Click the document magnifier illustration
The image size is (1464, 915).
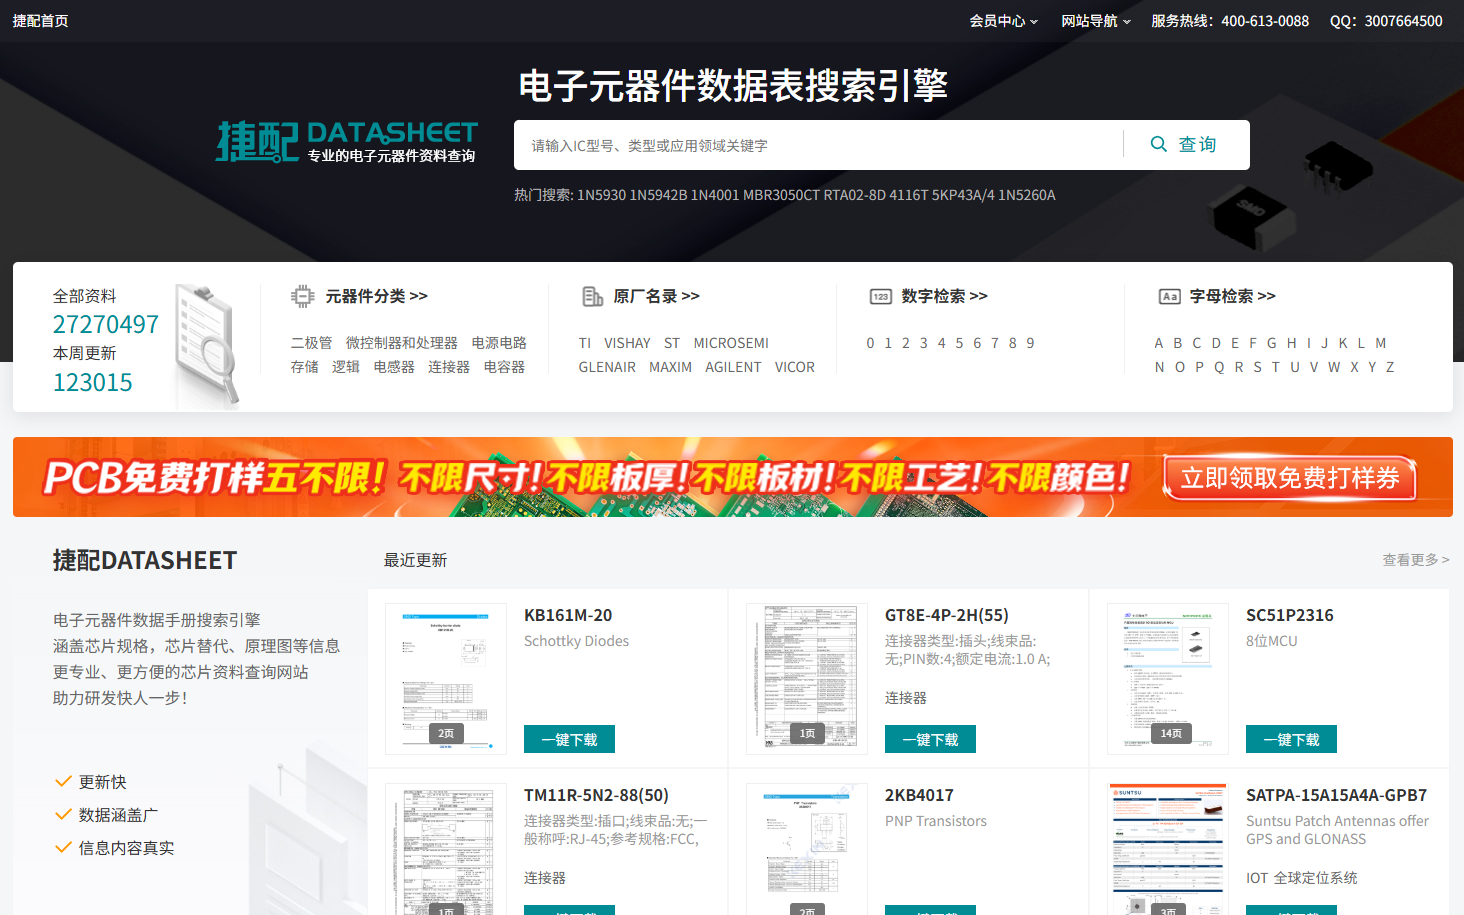[x=208, y=345]
